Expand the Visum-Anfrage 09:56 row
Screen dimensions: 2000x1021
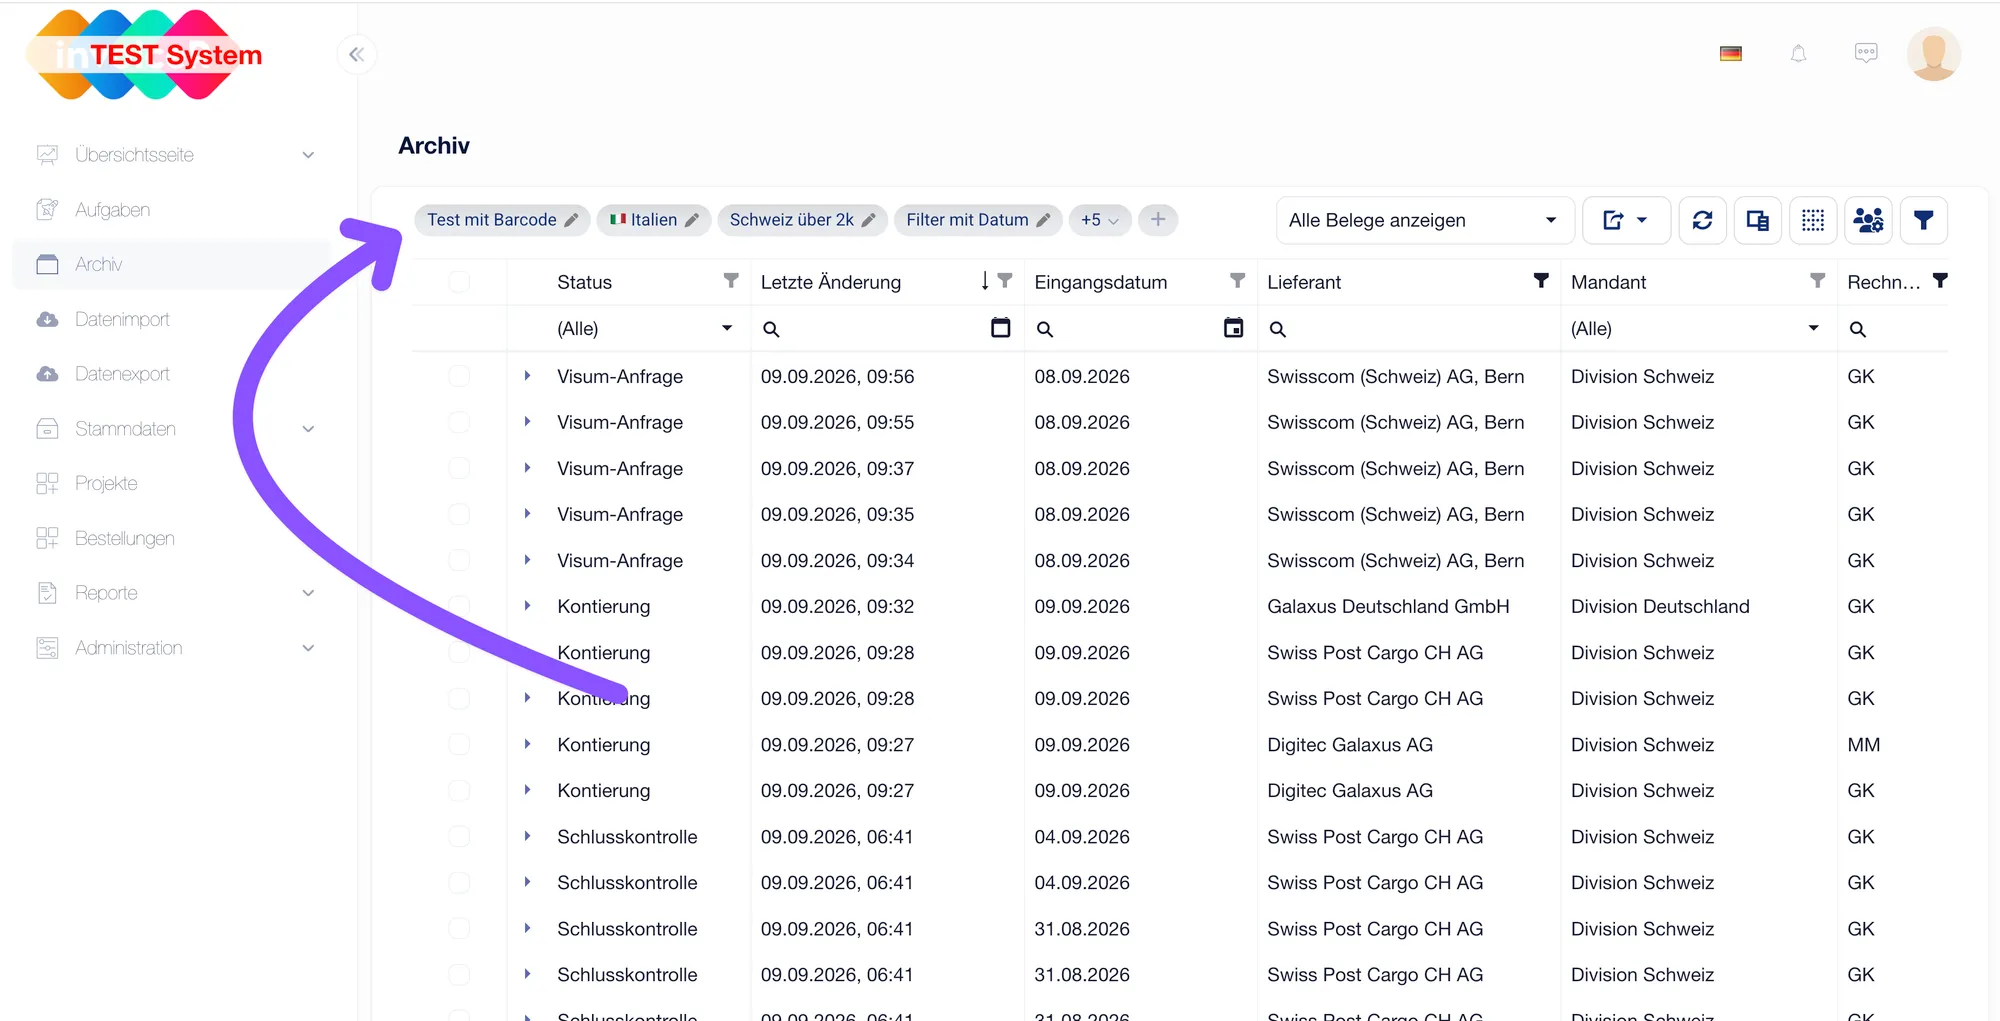[x=527, y=376]
